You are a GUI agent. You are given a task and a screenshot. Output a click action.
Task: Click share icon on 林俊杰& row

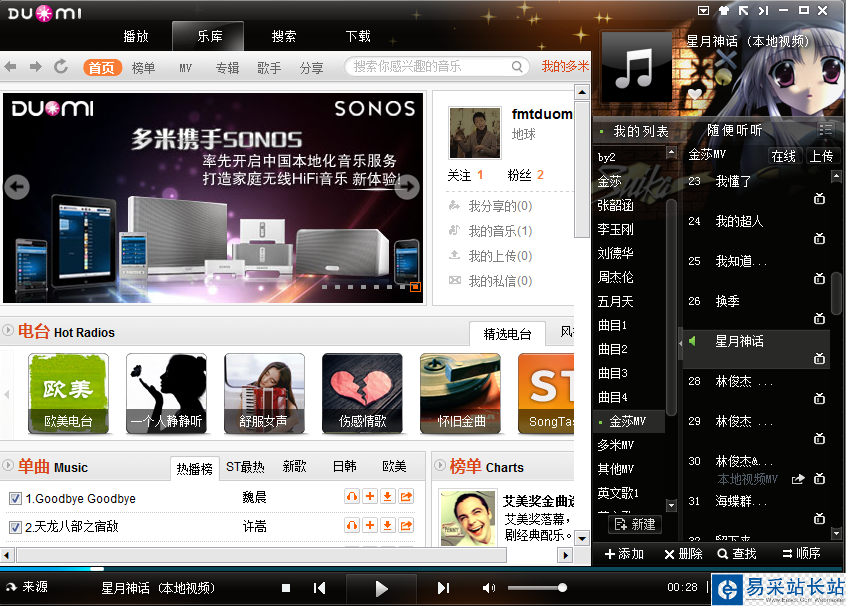pos(798,479)
